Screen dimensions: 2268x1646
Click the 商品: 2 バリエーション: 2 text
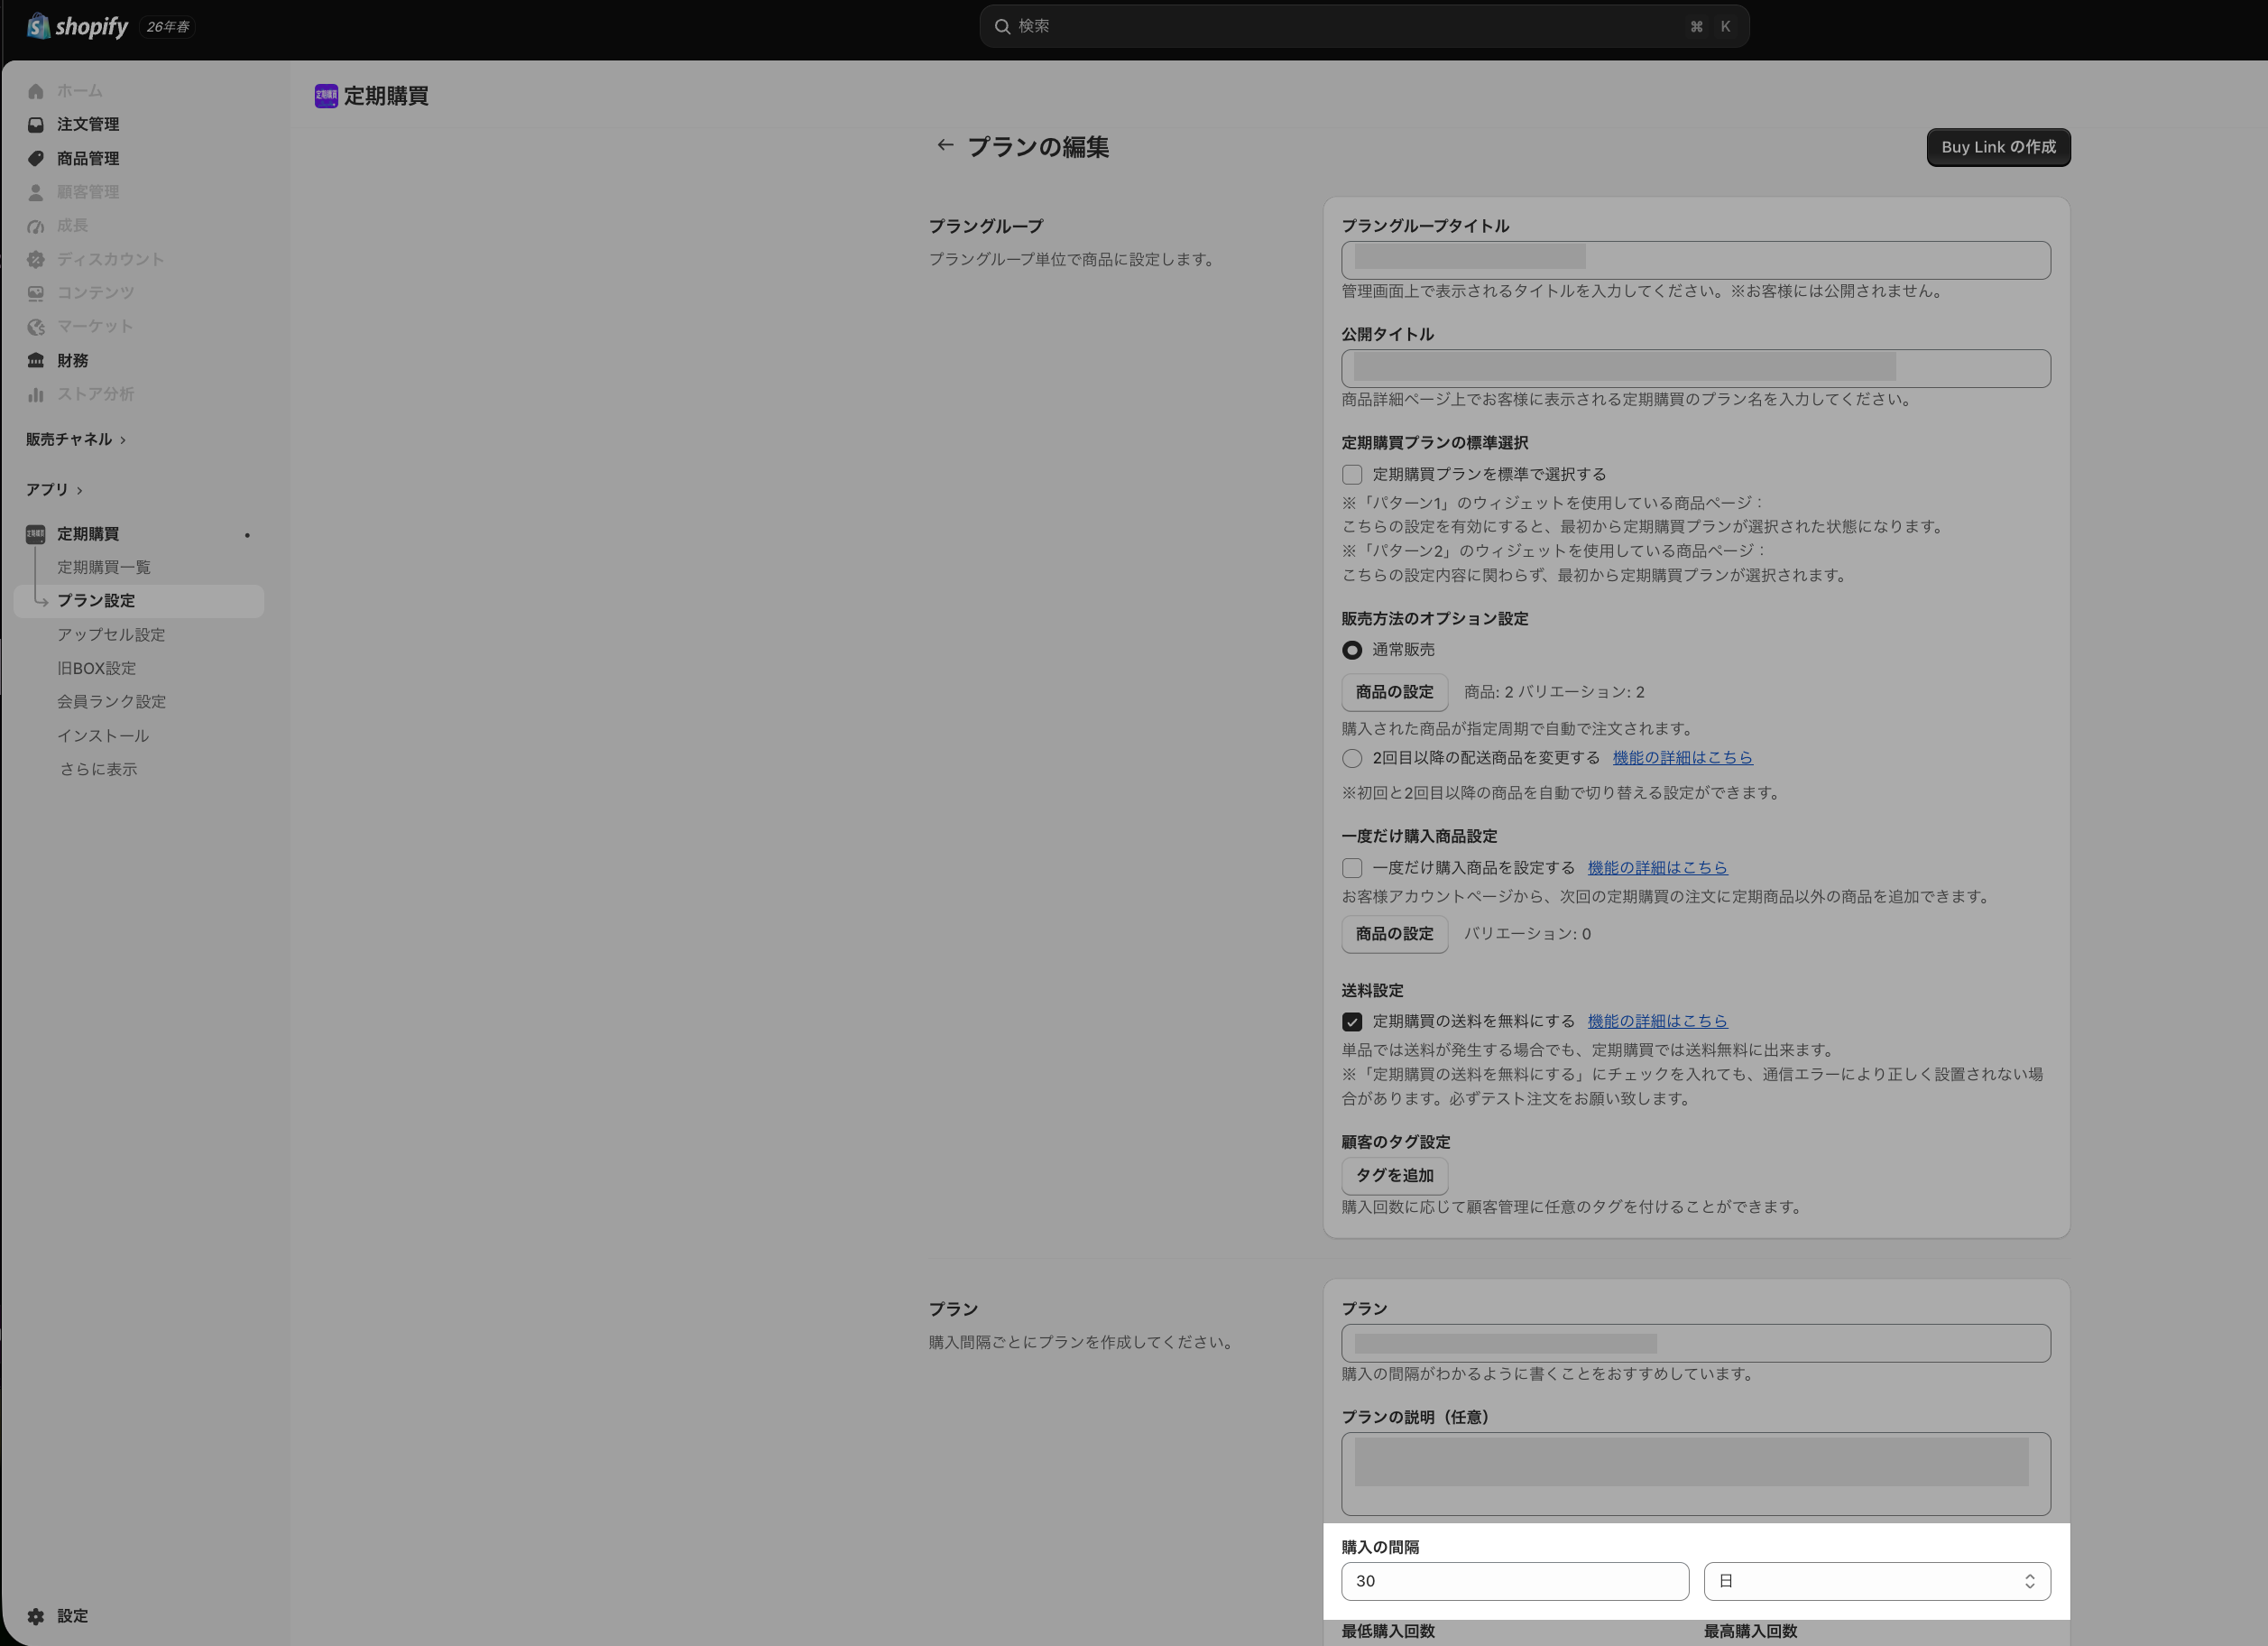coord(1554,692)
